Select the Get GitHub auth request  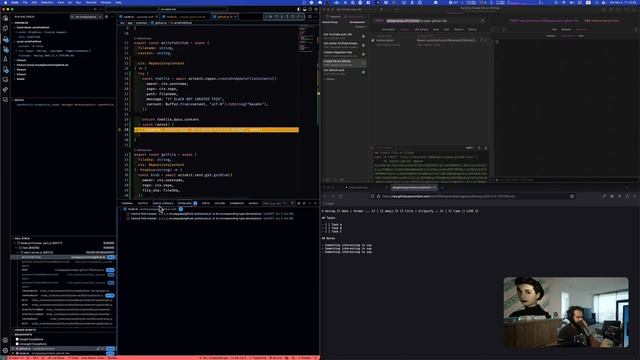coord(344,71)
